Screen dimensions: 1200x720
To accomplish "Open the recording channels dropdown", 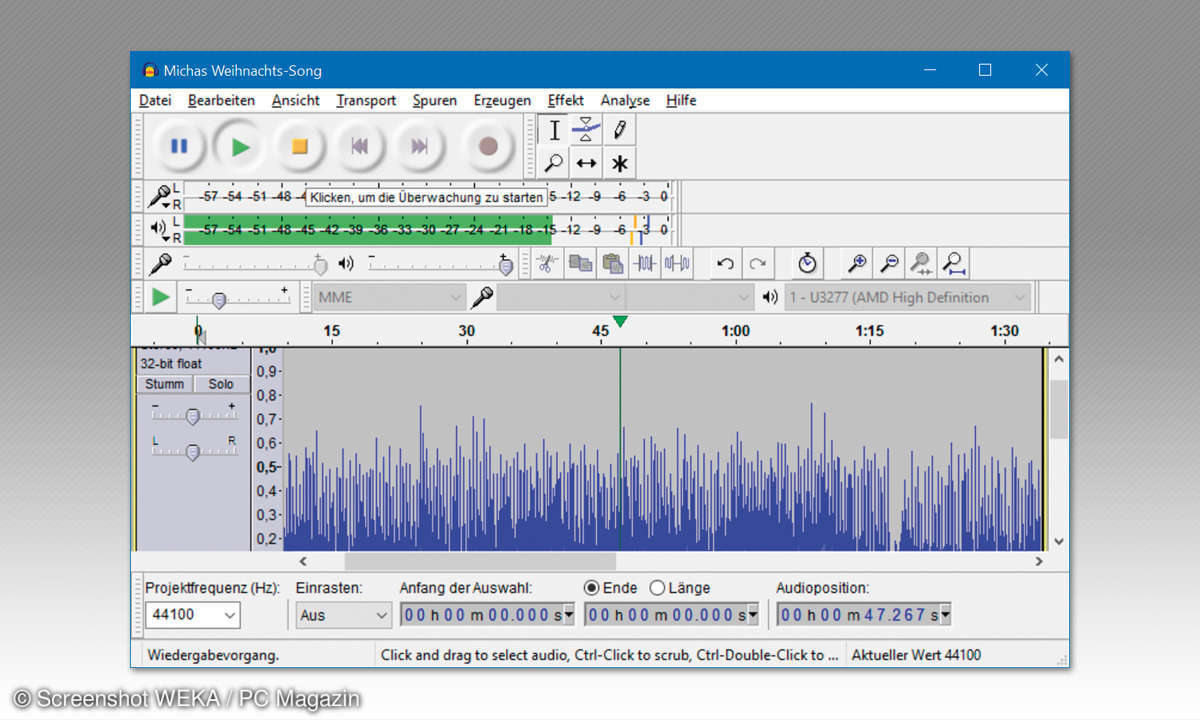I will tap(690, 297).
